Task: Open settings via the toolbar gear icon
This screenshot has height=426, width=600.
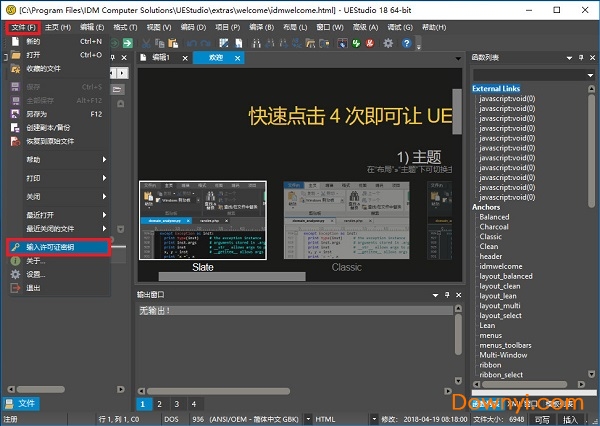Action: pos(388,43)
